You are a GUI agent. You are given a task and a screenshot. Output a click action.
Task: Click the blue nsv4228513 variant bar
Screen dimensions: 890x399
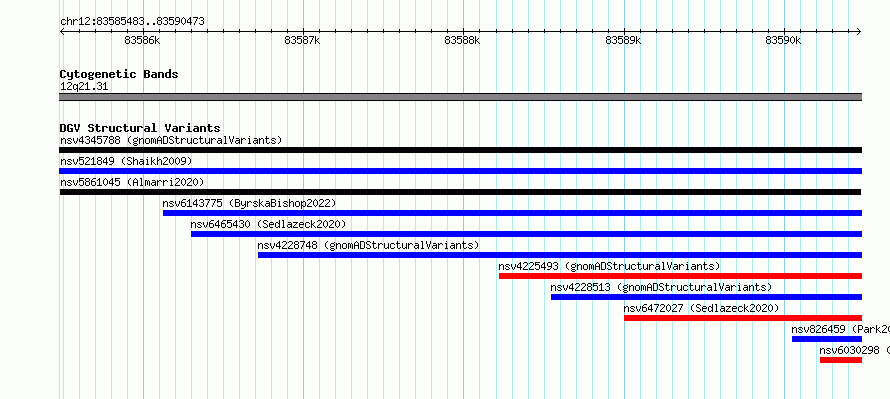tap(706, 297)
